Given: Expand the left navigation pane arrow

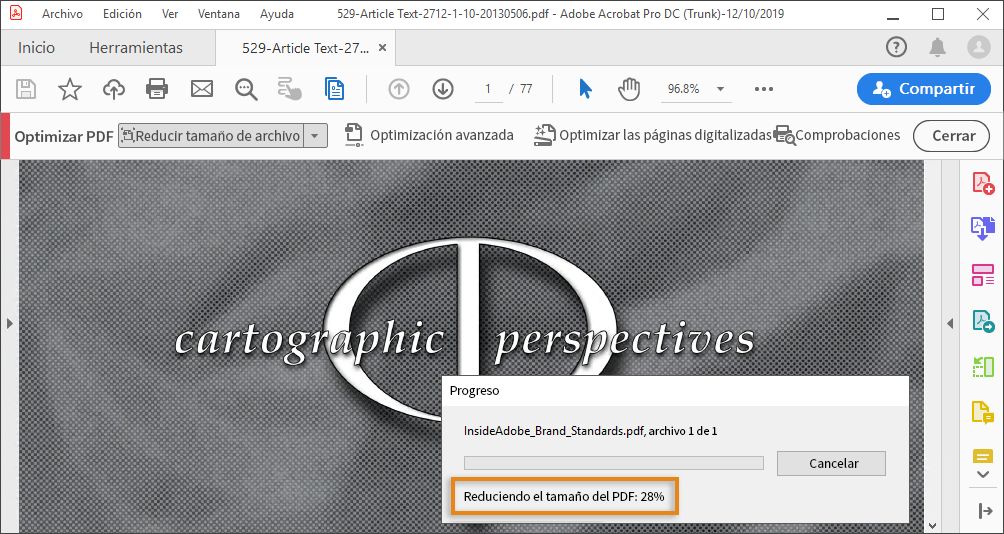Looking at the screenshot, I should point(9,324).
